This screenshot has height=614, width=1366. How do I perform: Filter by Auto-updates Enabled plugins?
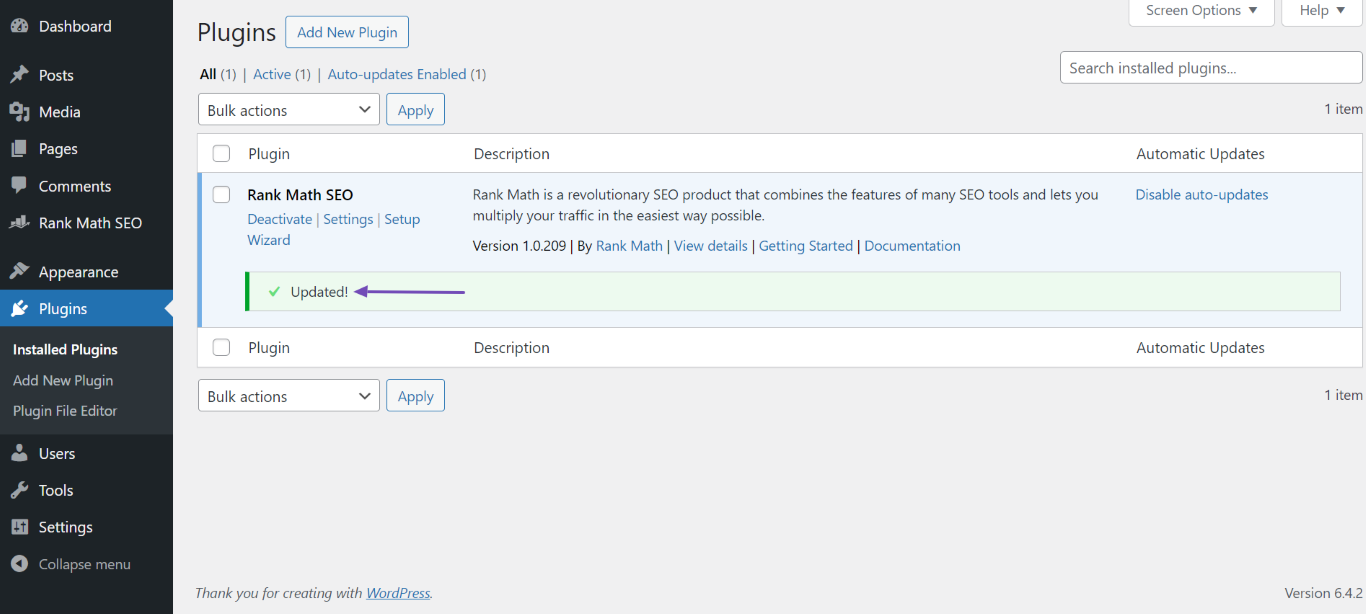(397, 74)
